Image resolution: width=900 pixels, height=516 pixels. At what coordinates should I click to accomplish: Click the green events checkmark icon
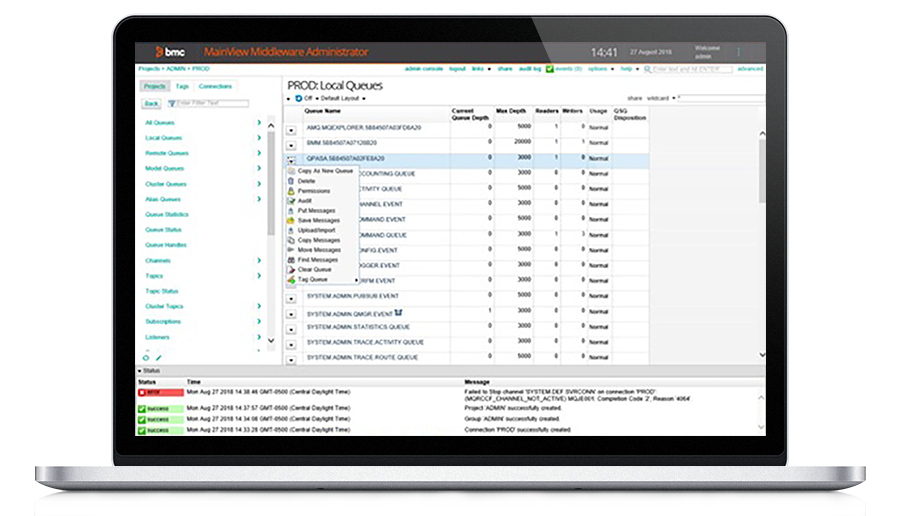[551, 69]
